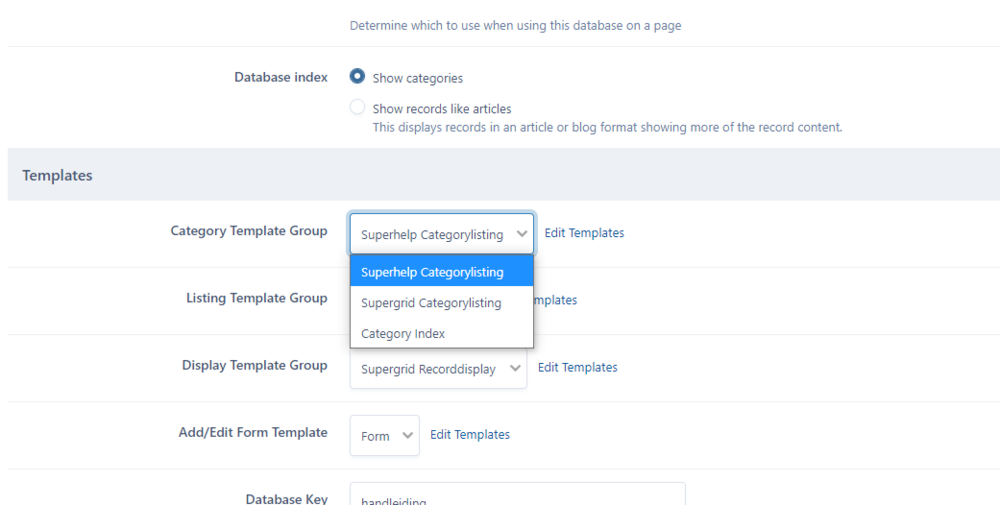Image resolution: width=1000 pixels, height=505 pixels.
Task: Click the Templates section header
Action: (x=57, y=175)
